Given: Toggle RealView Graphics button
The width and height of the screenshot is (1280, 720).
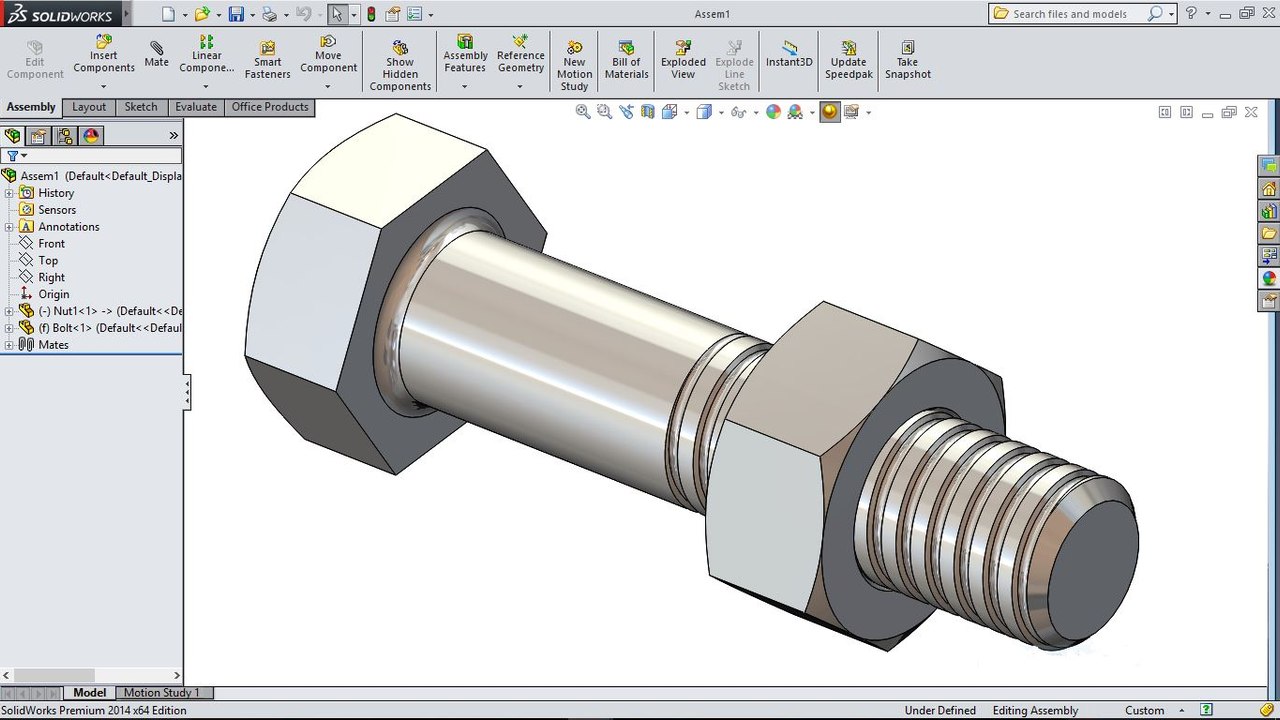Looking at the screenshot, I should click(829, 112).
